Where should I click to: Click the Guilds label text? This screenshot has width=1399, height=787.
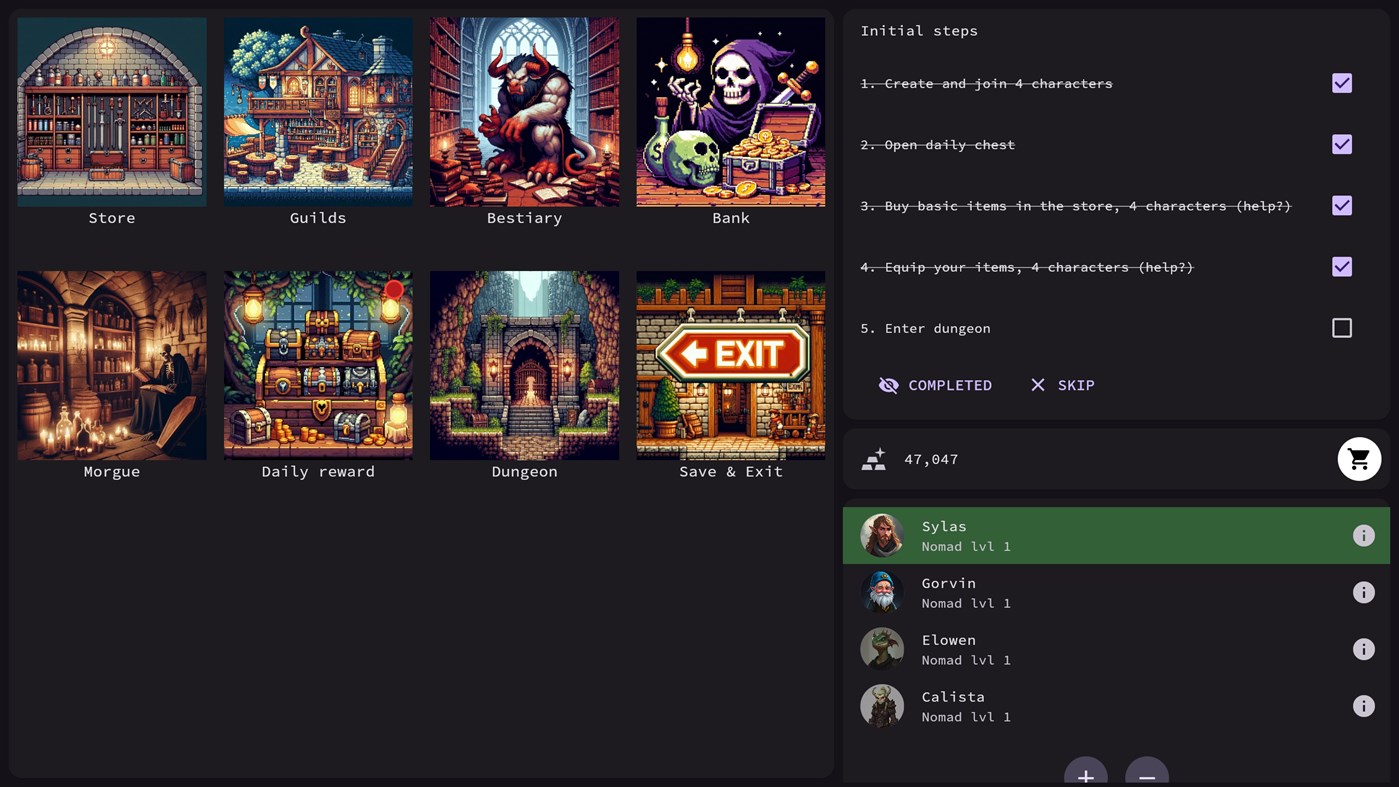tap(318, 218)
